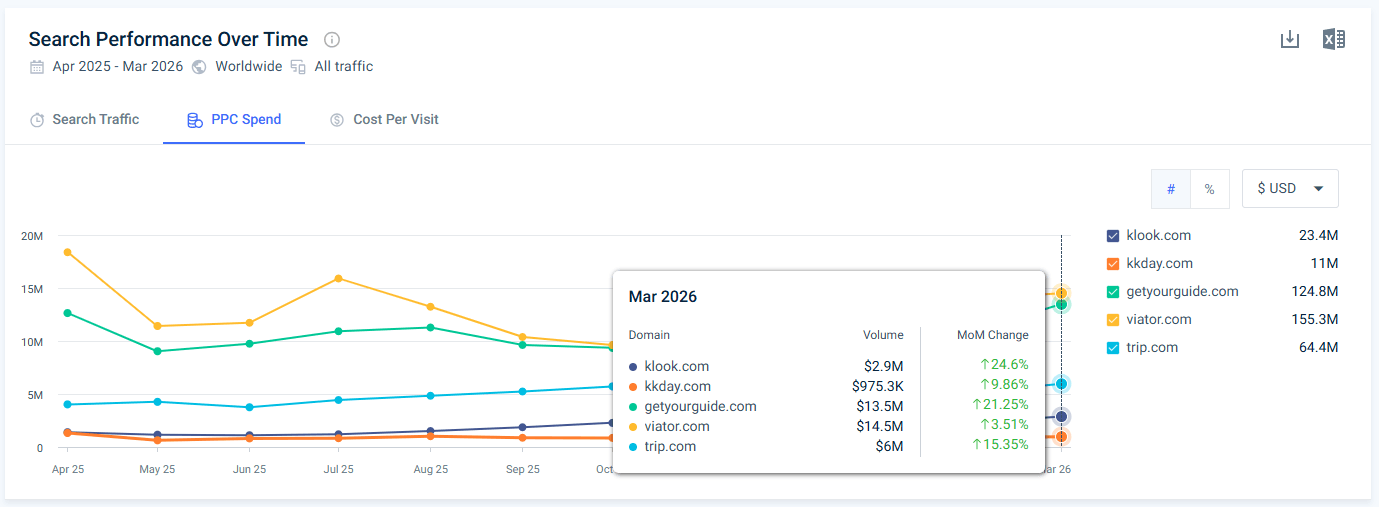1379x507 pixels.
Task: Toggle trip.com legend checkbox
Action: point(1113,348)
